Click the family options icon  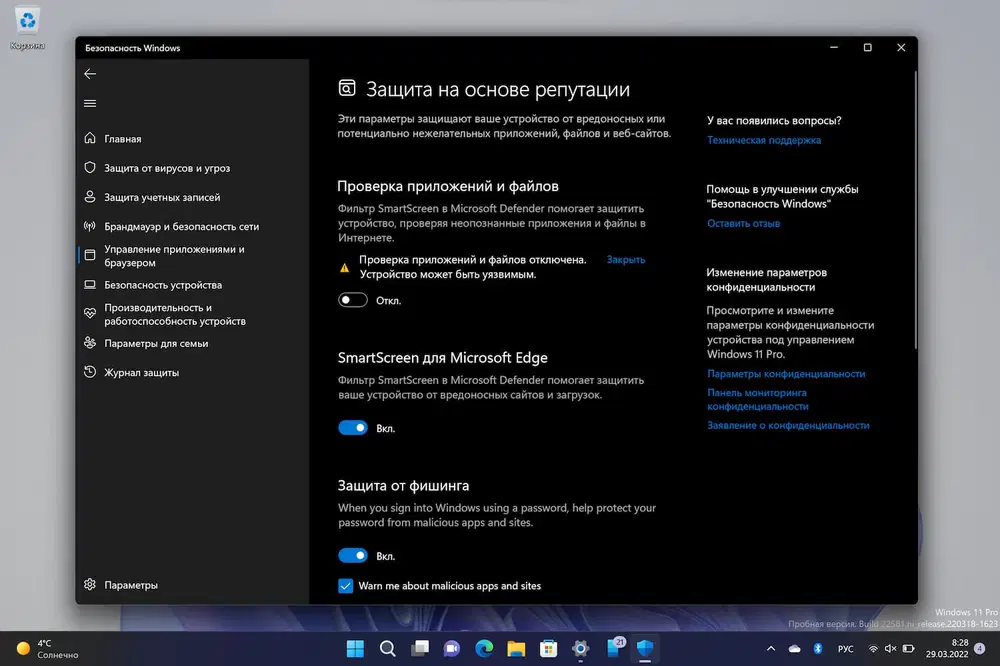(90, 343)
